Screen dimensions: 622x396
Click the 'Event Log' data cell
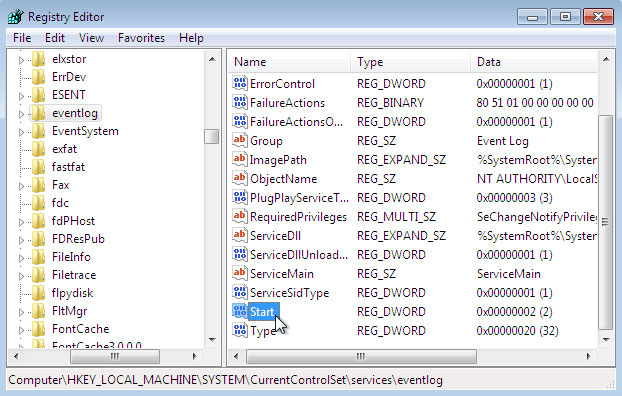pos(503,141)
